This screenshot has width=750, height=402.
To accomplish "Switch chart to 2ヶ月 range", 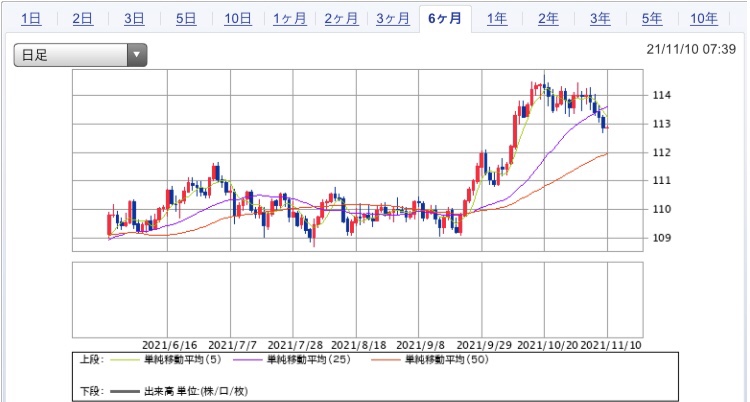I will coord(342,19).
